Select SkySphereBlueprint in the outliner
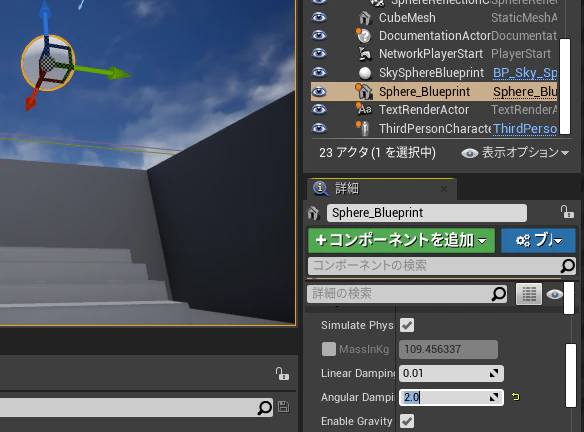The image size is (584, 432). [431, 73]
